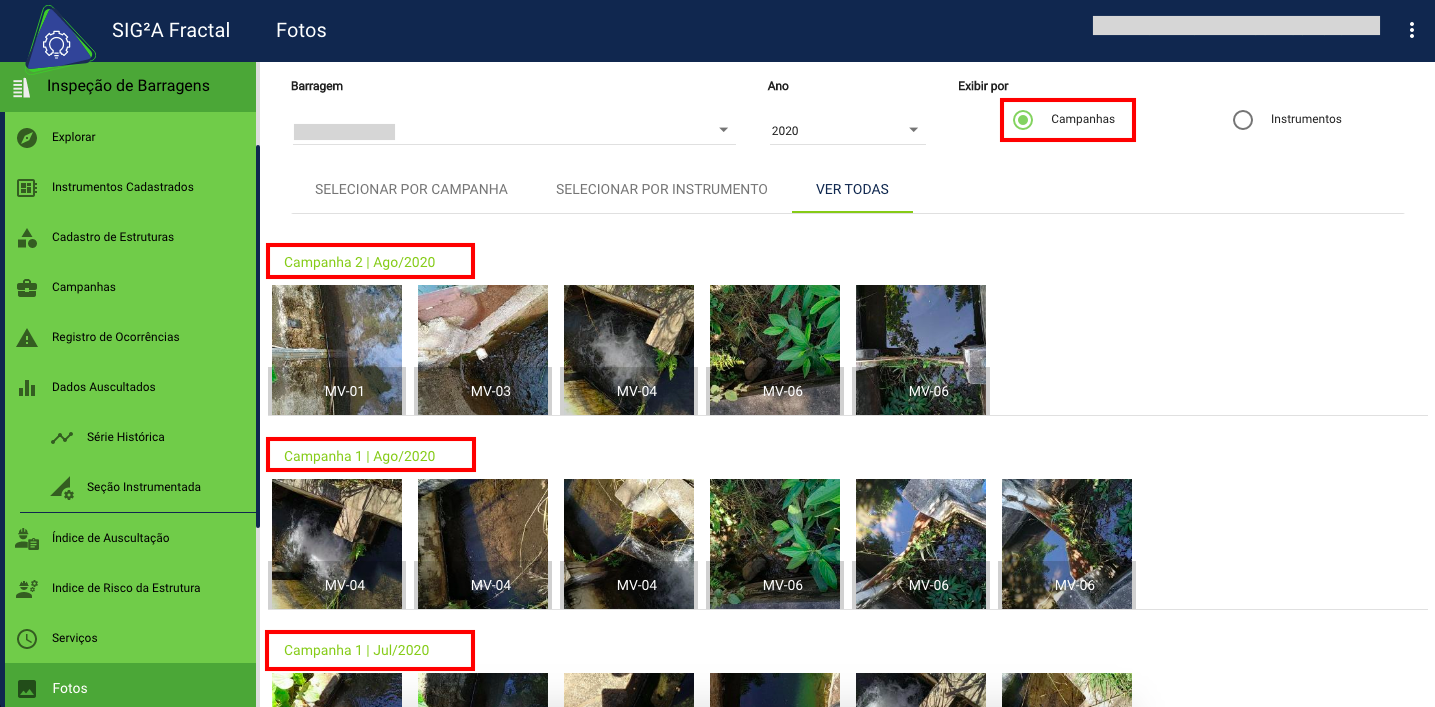Click the Serviços clock icon

click(28, 638)
